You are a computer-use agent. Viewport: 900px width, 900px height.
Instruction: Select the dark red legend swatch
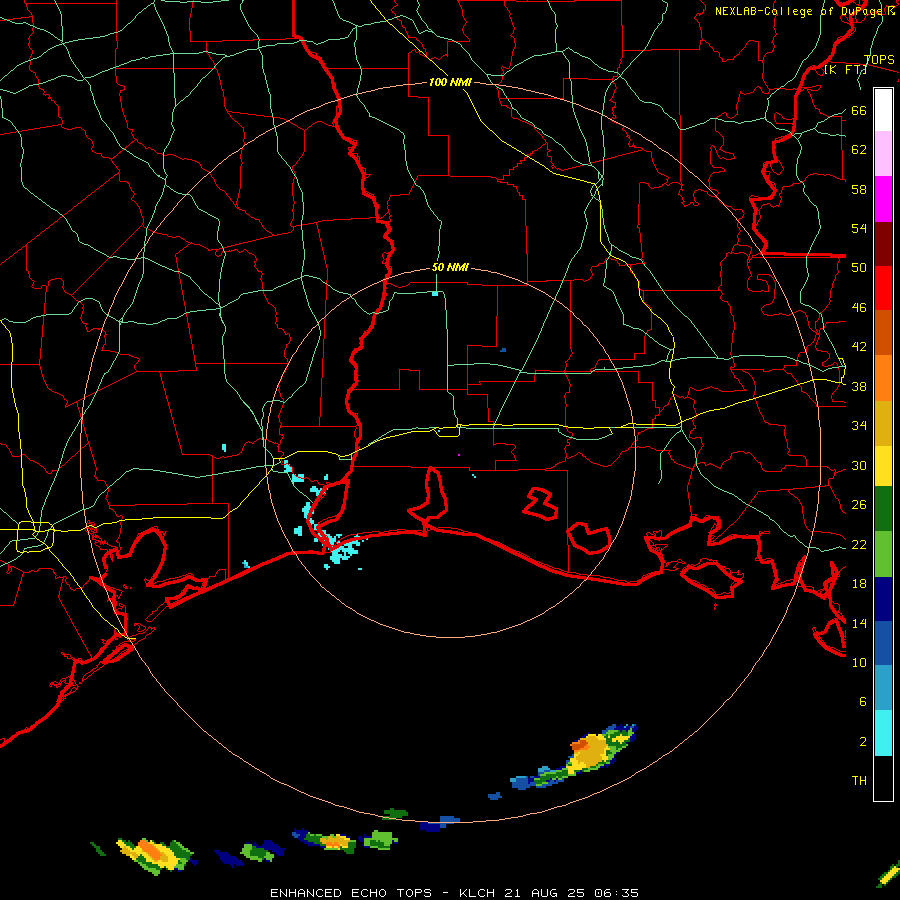[x=883, y=244]
